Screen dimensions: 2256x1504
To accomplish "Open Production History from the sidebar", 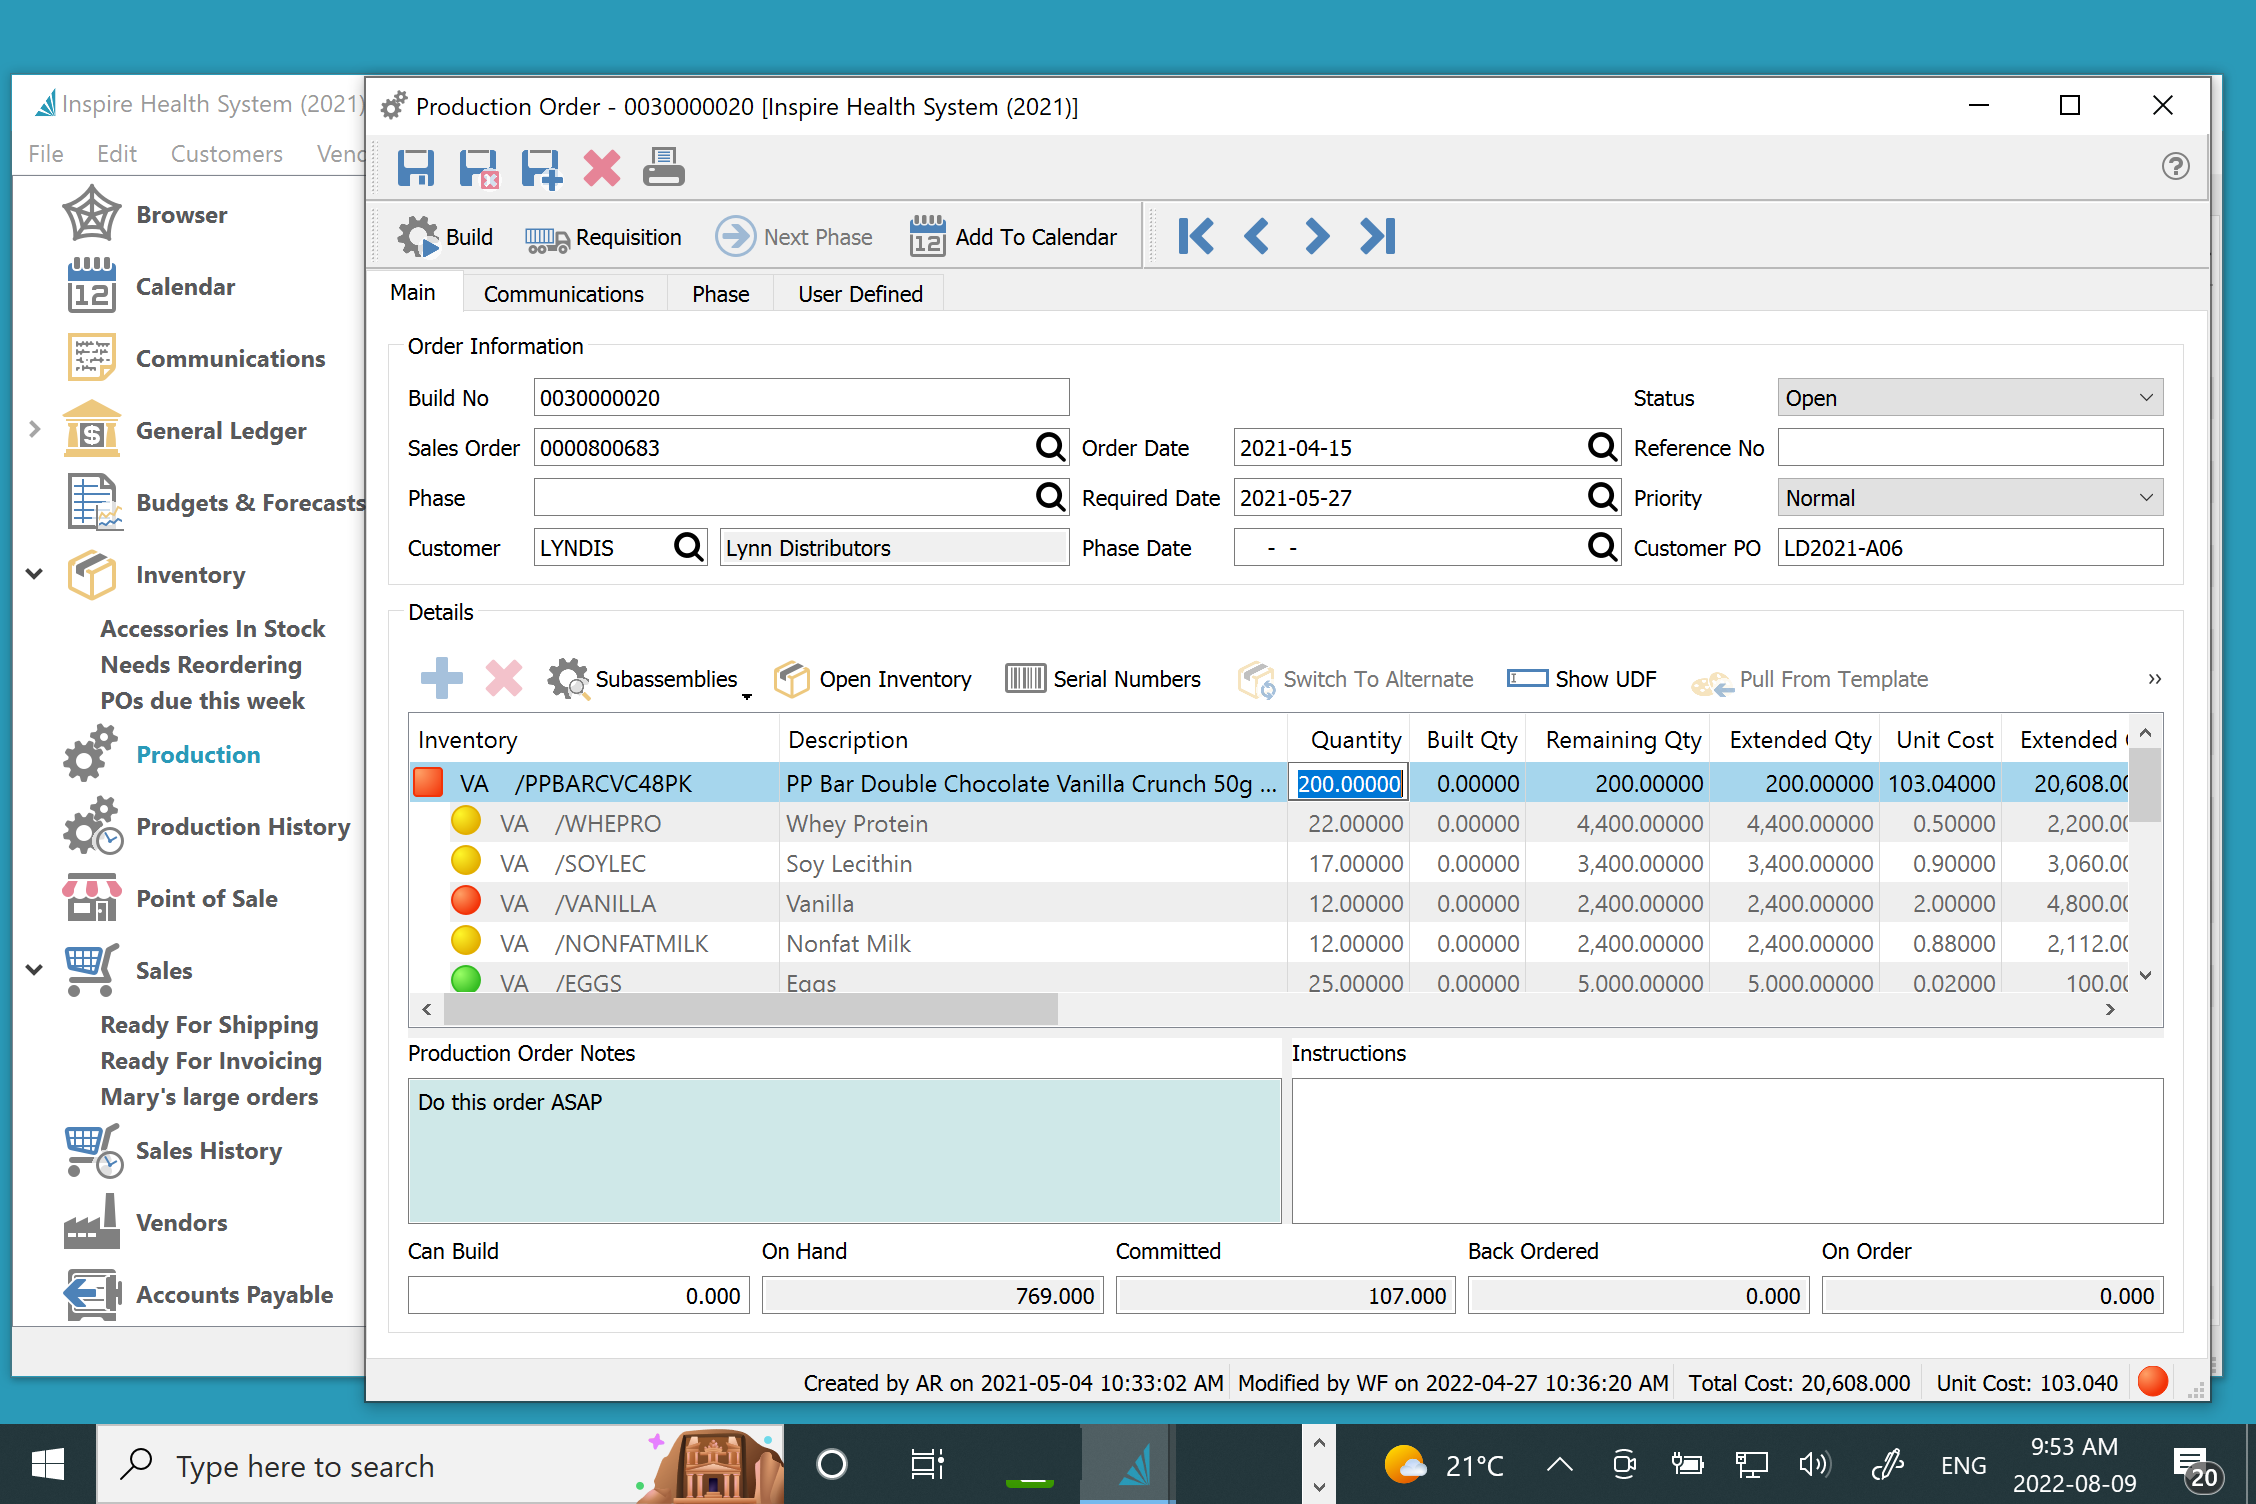I will 244,827.
